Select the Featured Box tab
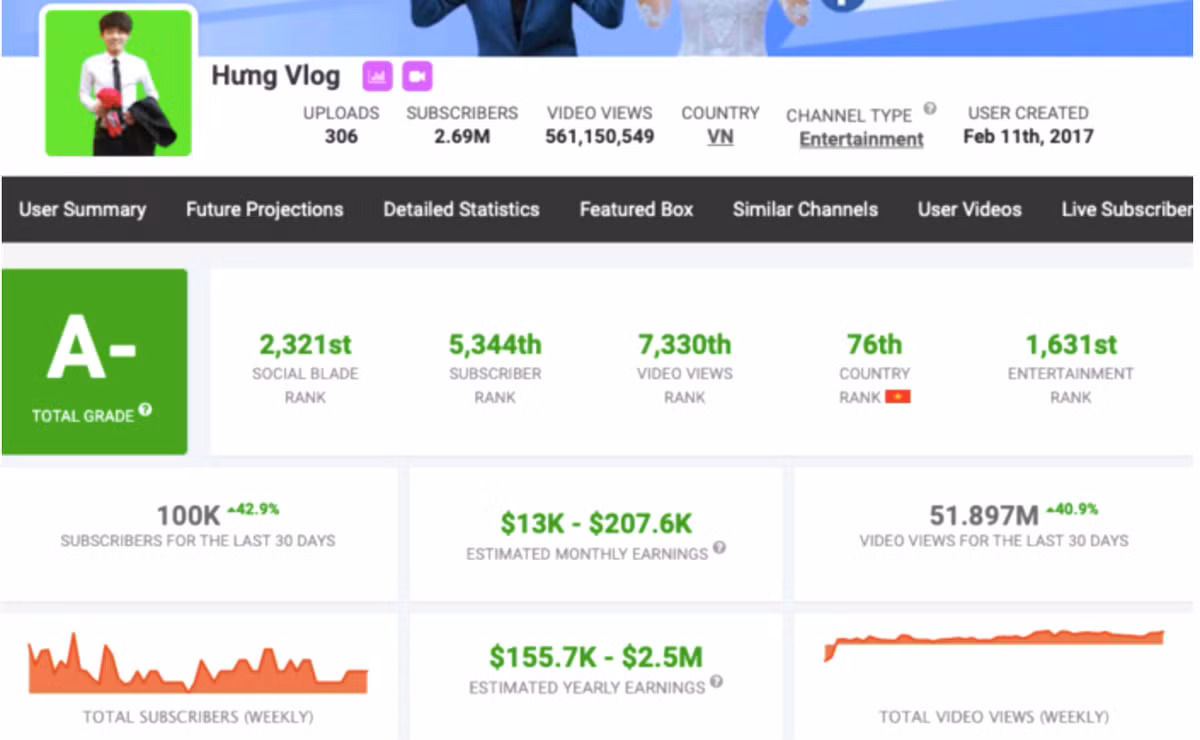 636,209
